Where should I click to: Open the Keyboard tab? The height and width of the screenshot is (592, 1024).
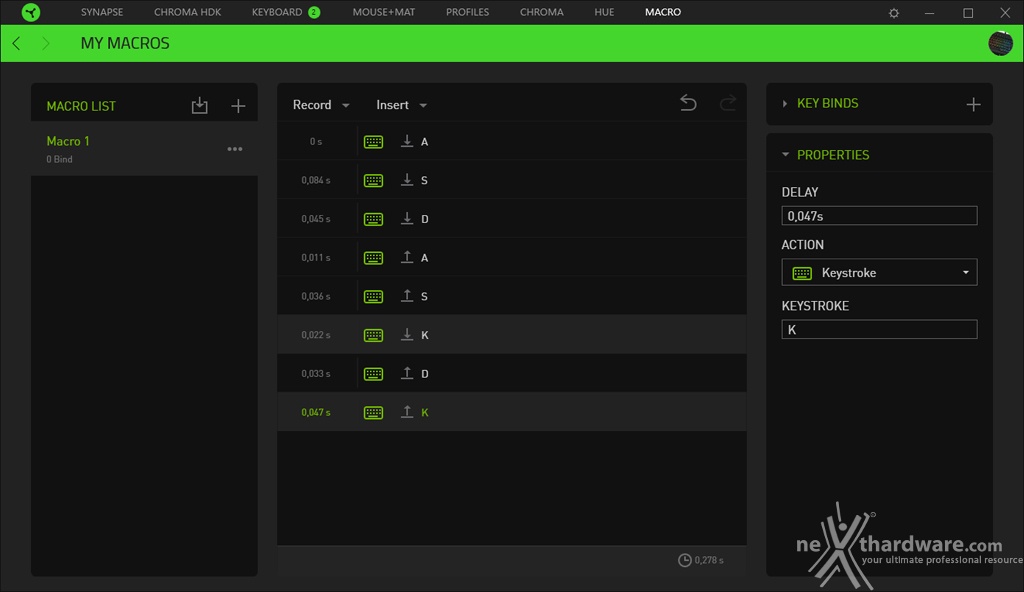277,12
